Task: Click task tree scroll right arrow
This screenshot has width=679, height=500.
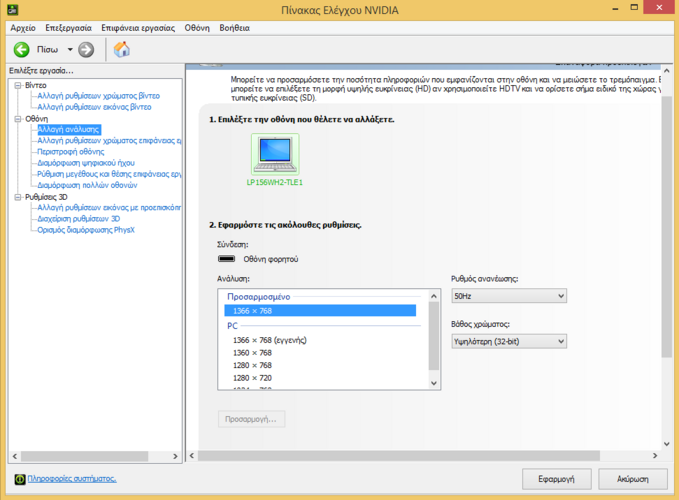Action: pyautogui.click(x=175, y=456)
